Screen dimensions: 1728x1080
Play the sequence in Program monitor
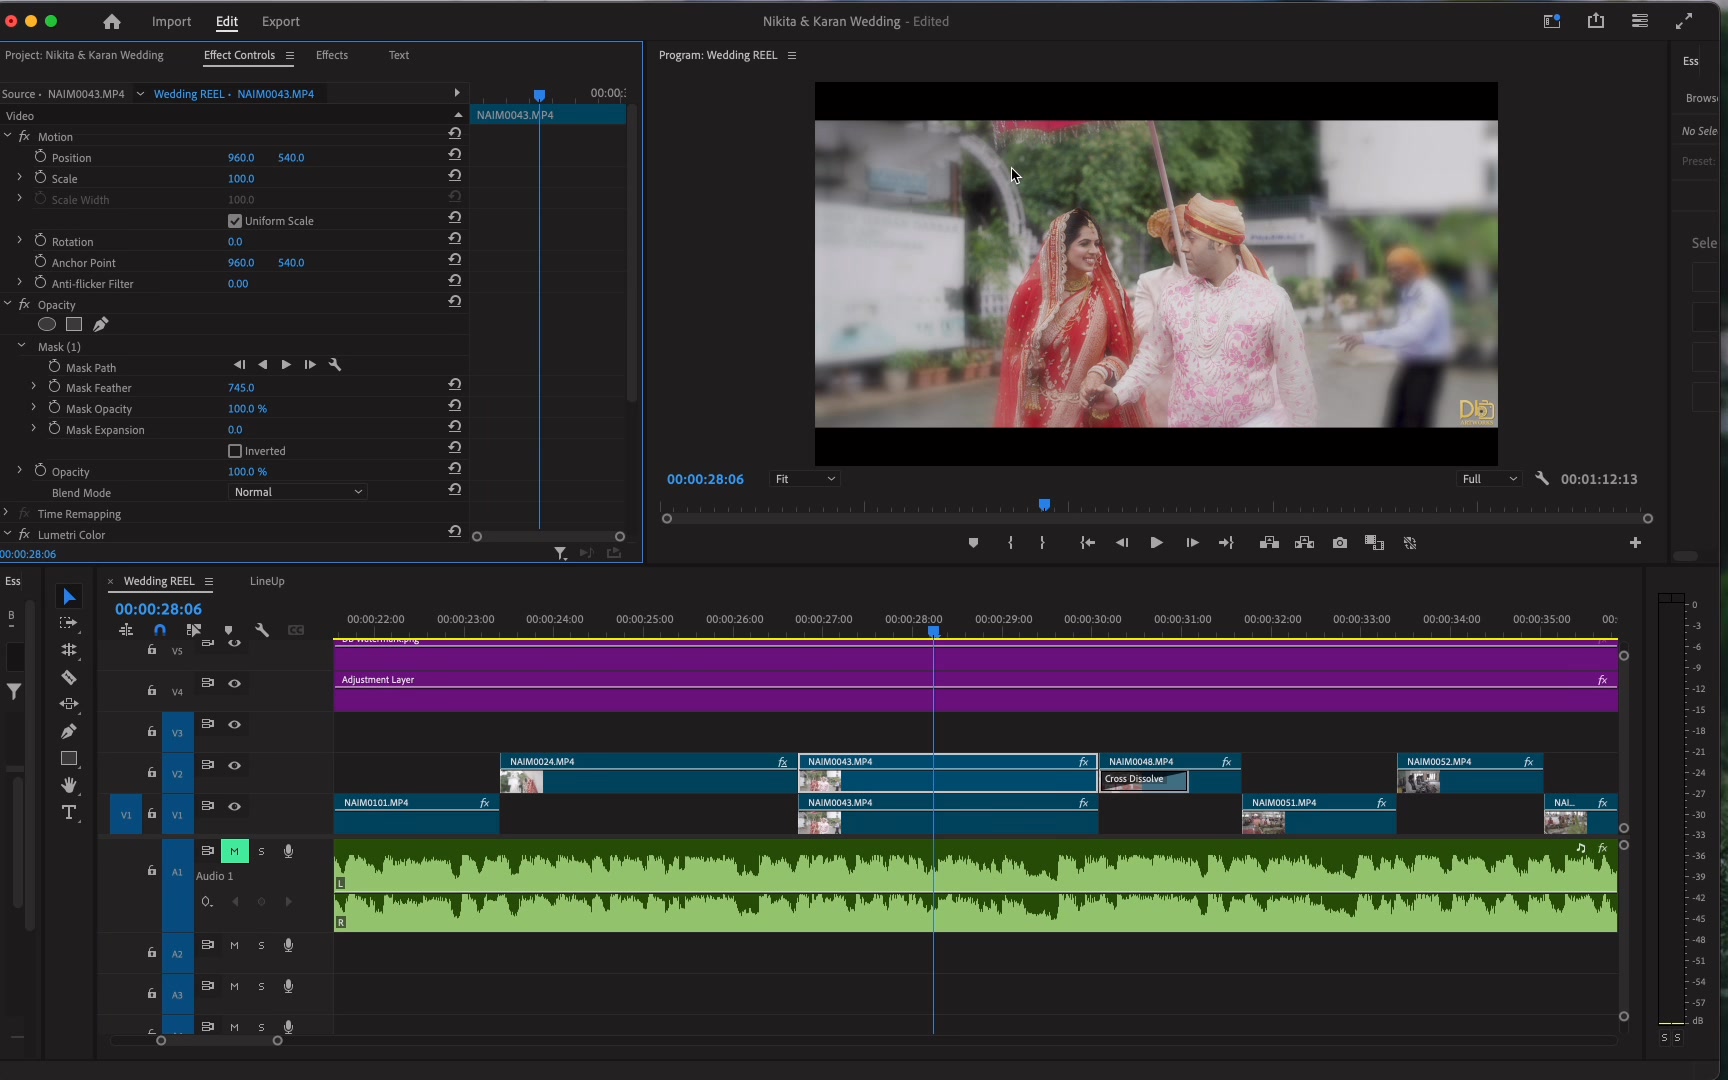pyautogui.click(x=1156, y=543)
